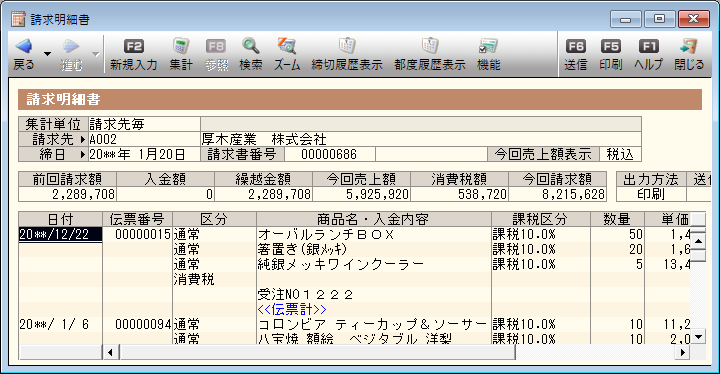Image resolution: width=720 pixels, height=374 pixels.
Task: Click 今回請求額 value 8,215,628
Action: (x=558, y=194)
